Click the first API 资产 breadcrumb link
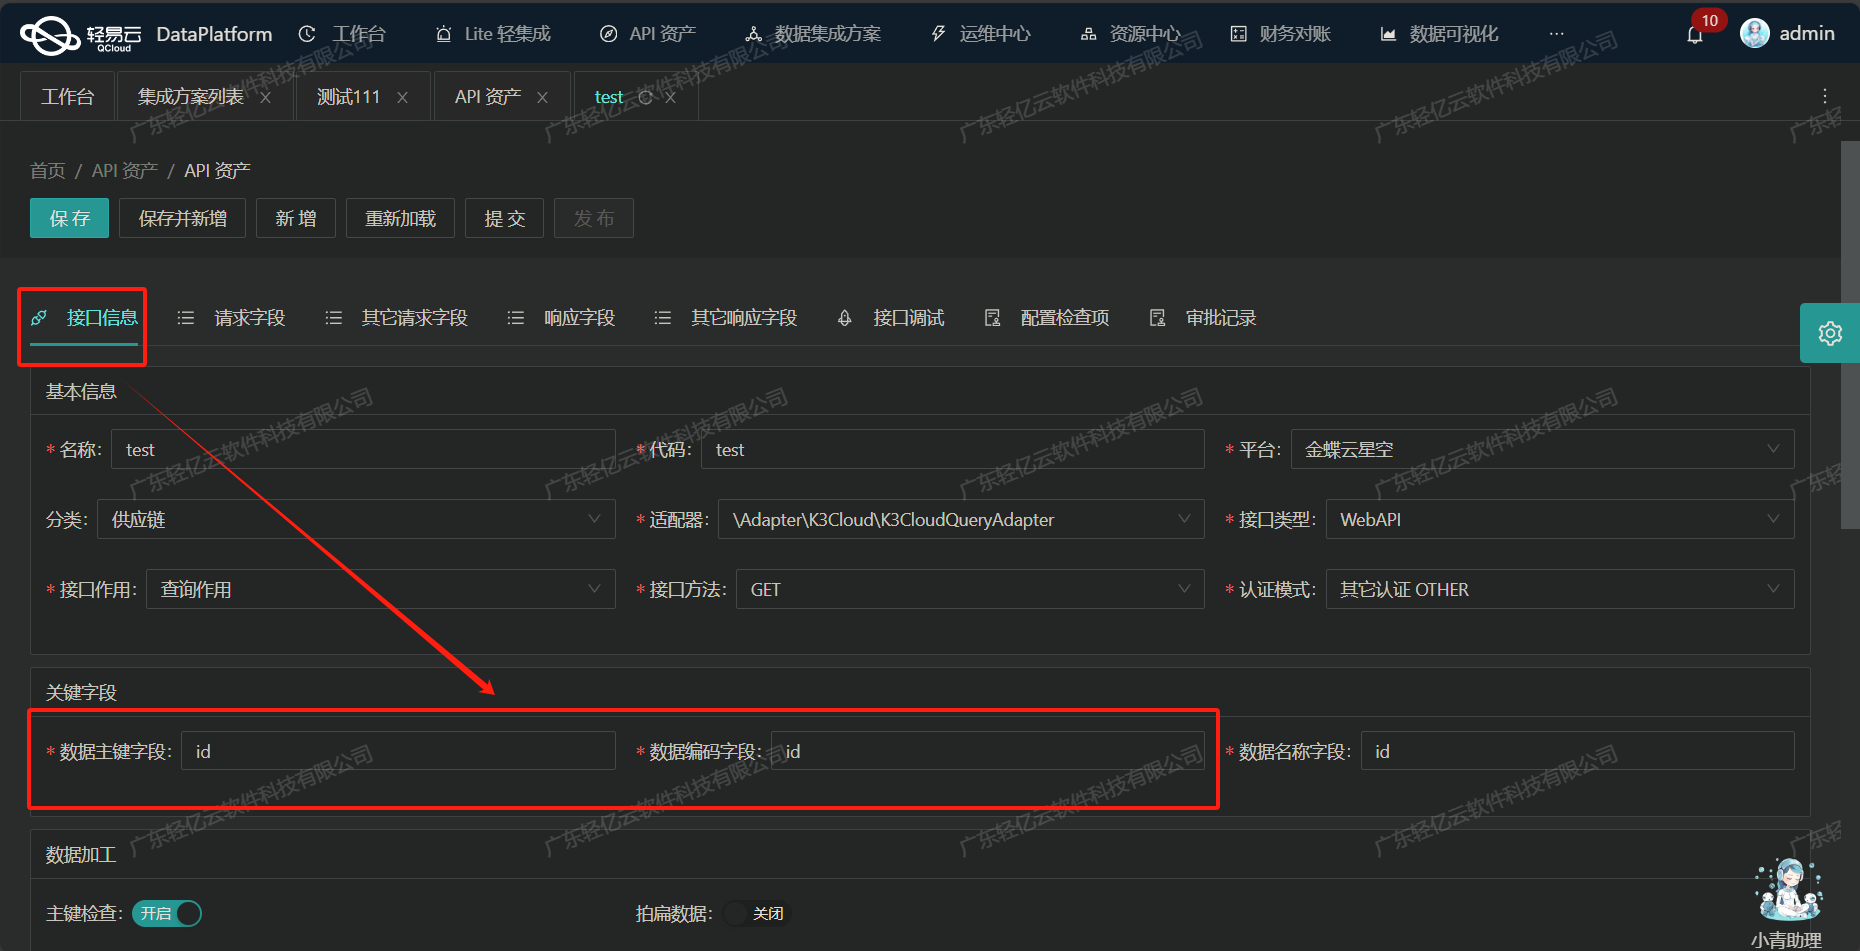 [x=125, y=171]
